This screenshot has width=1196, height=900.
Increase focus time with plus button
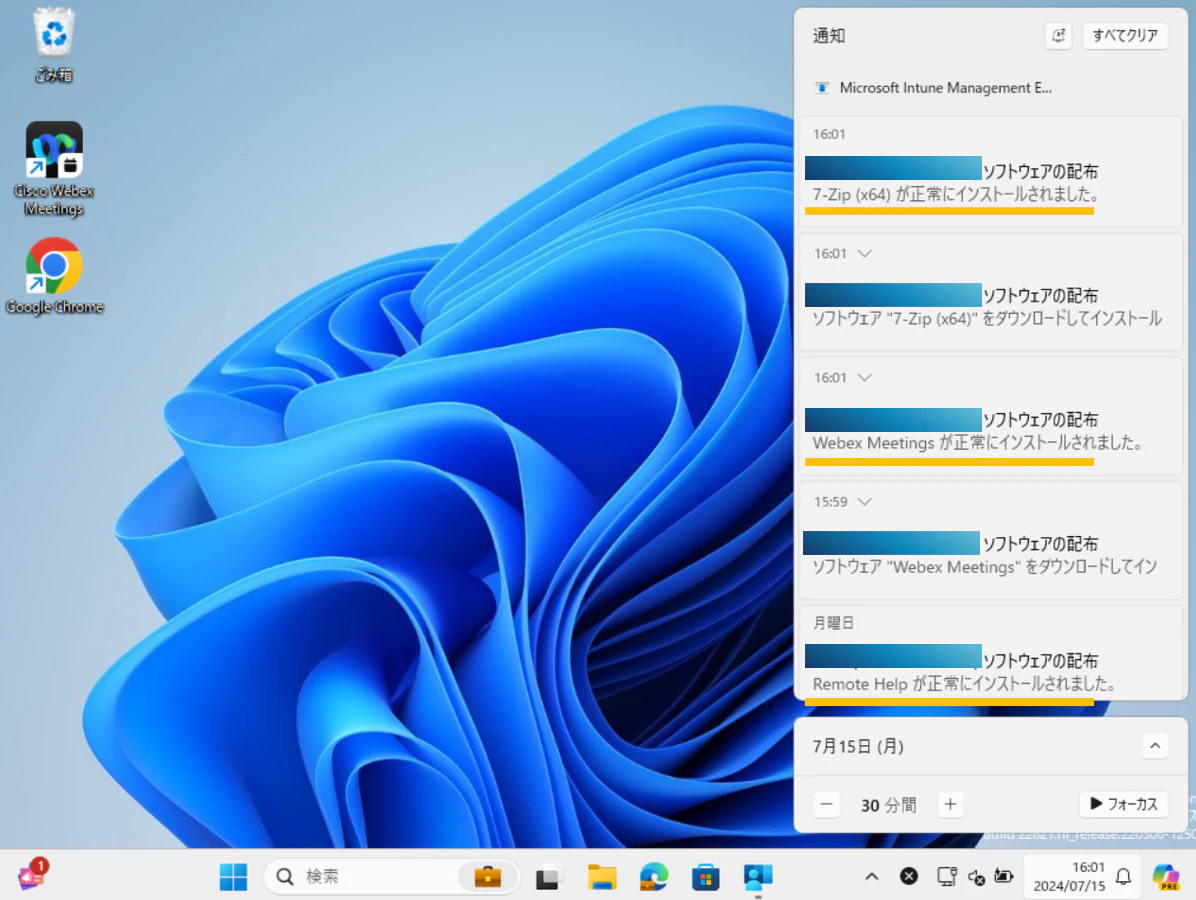(x=950, y=805)
